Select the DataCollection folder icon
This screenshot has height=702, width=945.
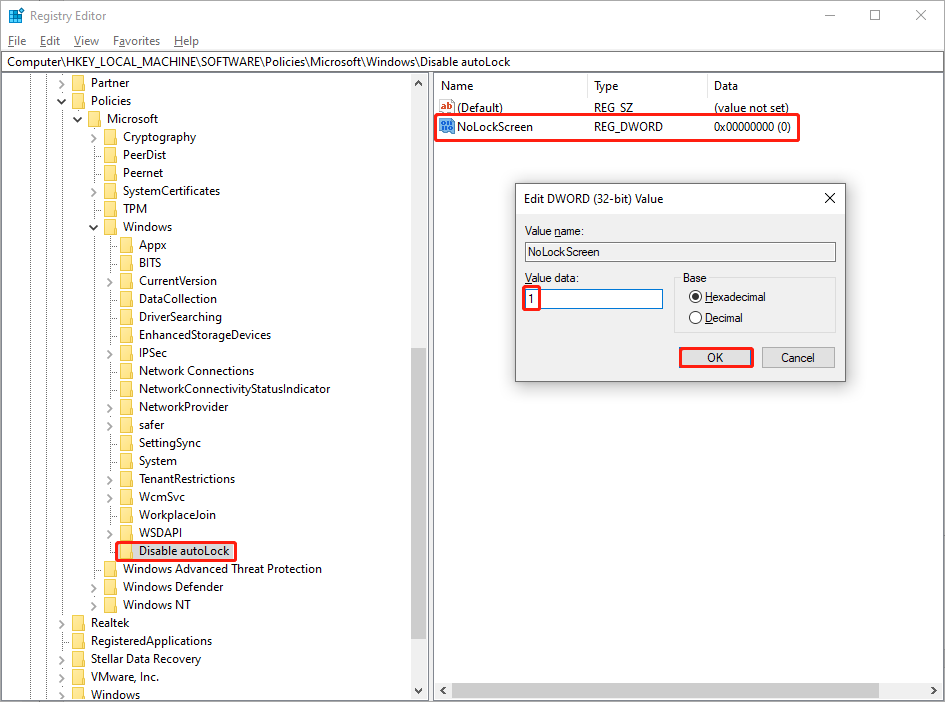tap(127, 299)
